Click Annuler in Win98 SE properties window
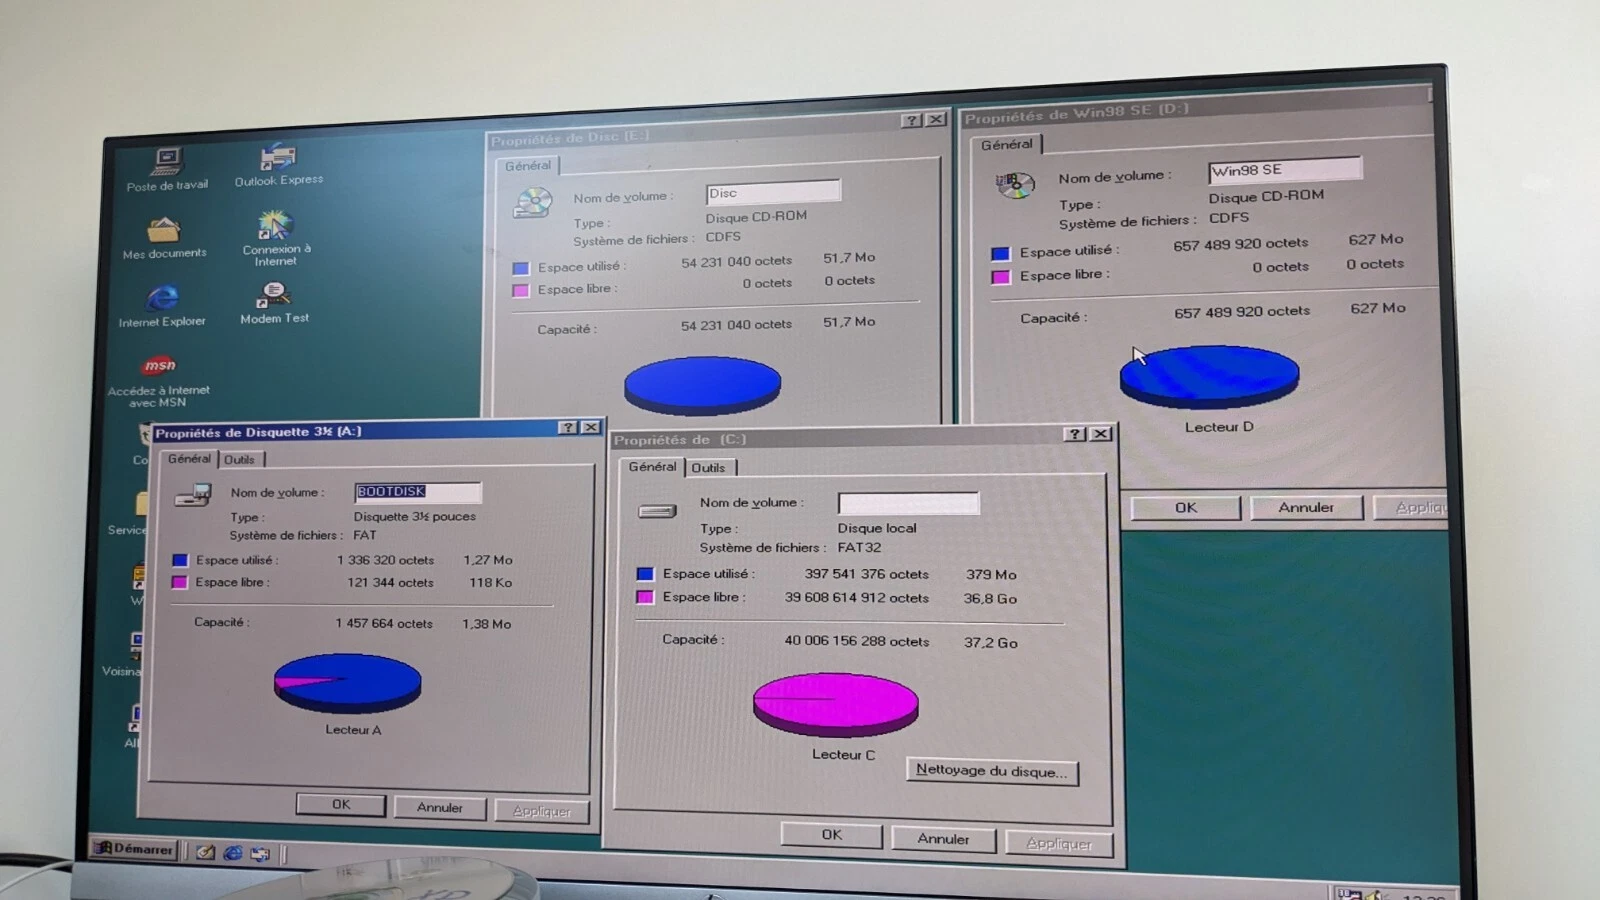Viewport: 1600px width, 900px height. [1305, 507]
